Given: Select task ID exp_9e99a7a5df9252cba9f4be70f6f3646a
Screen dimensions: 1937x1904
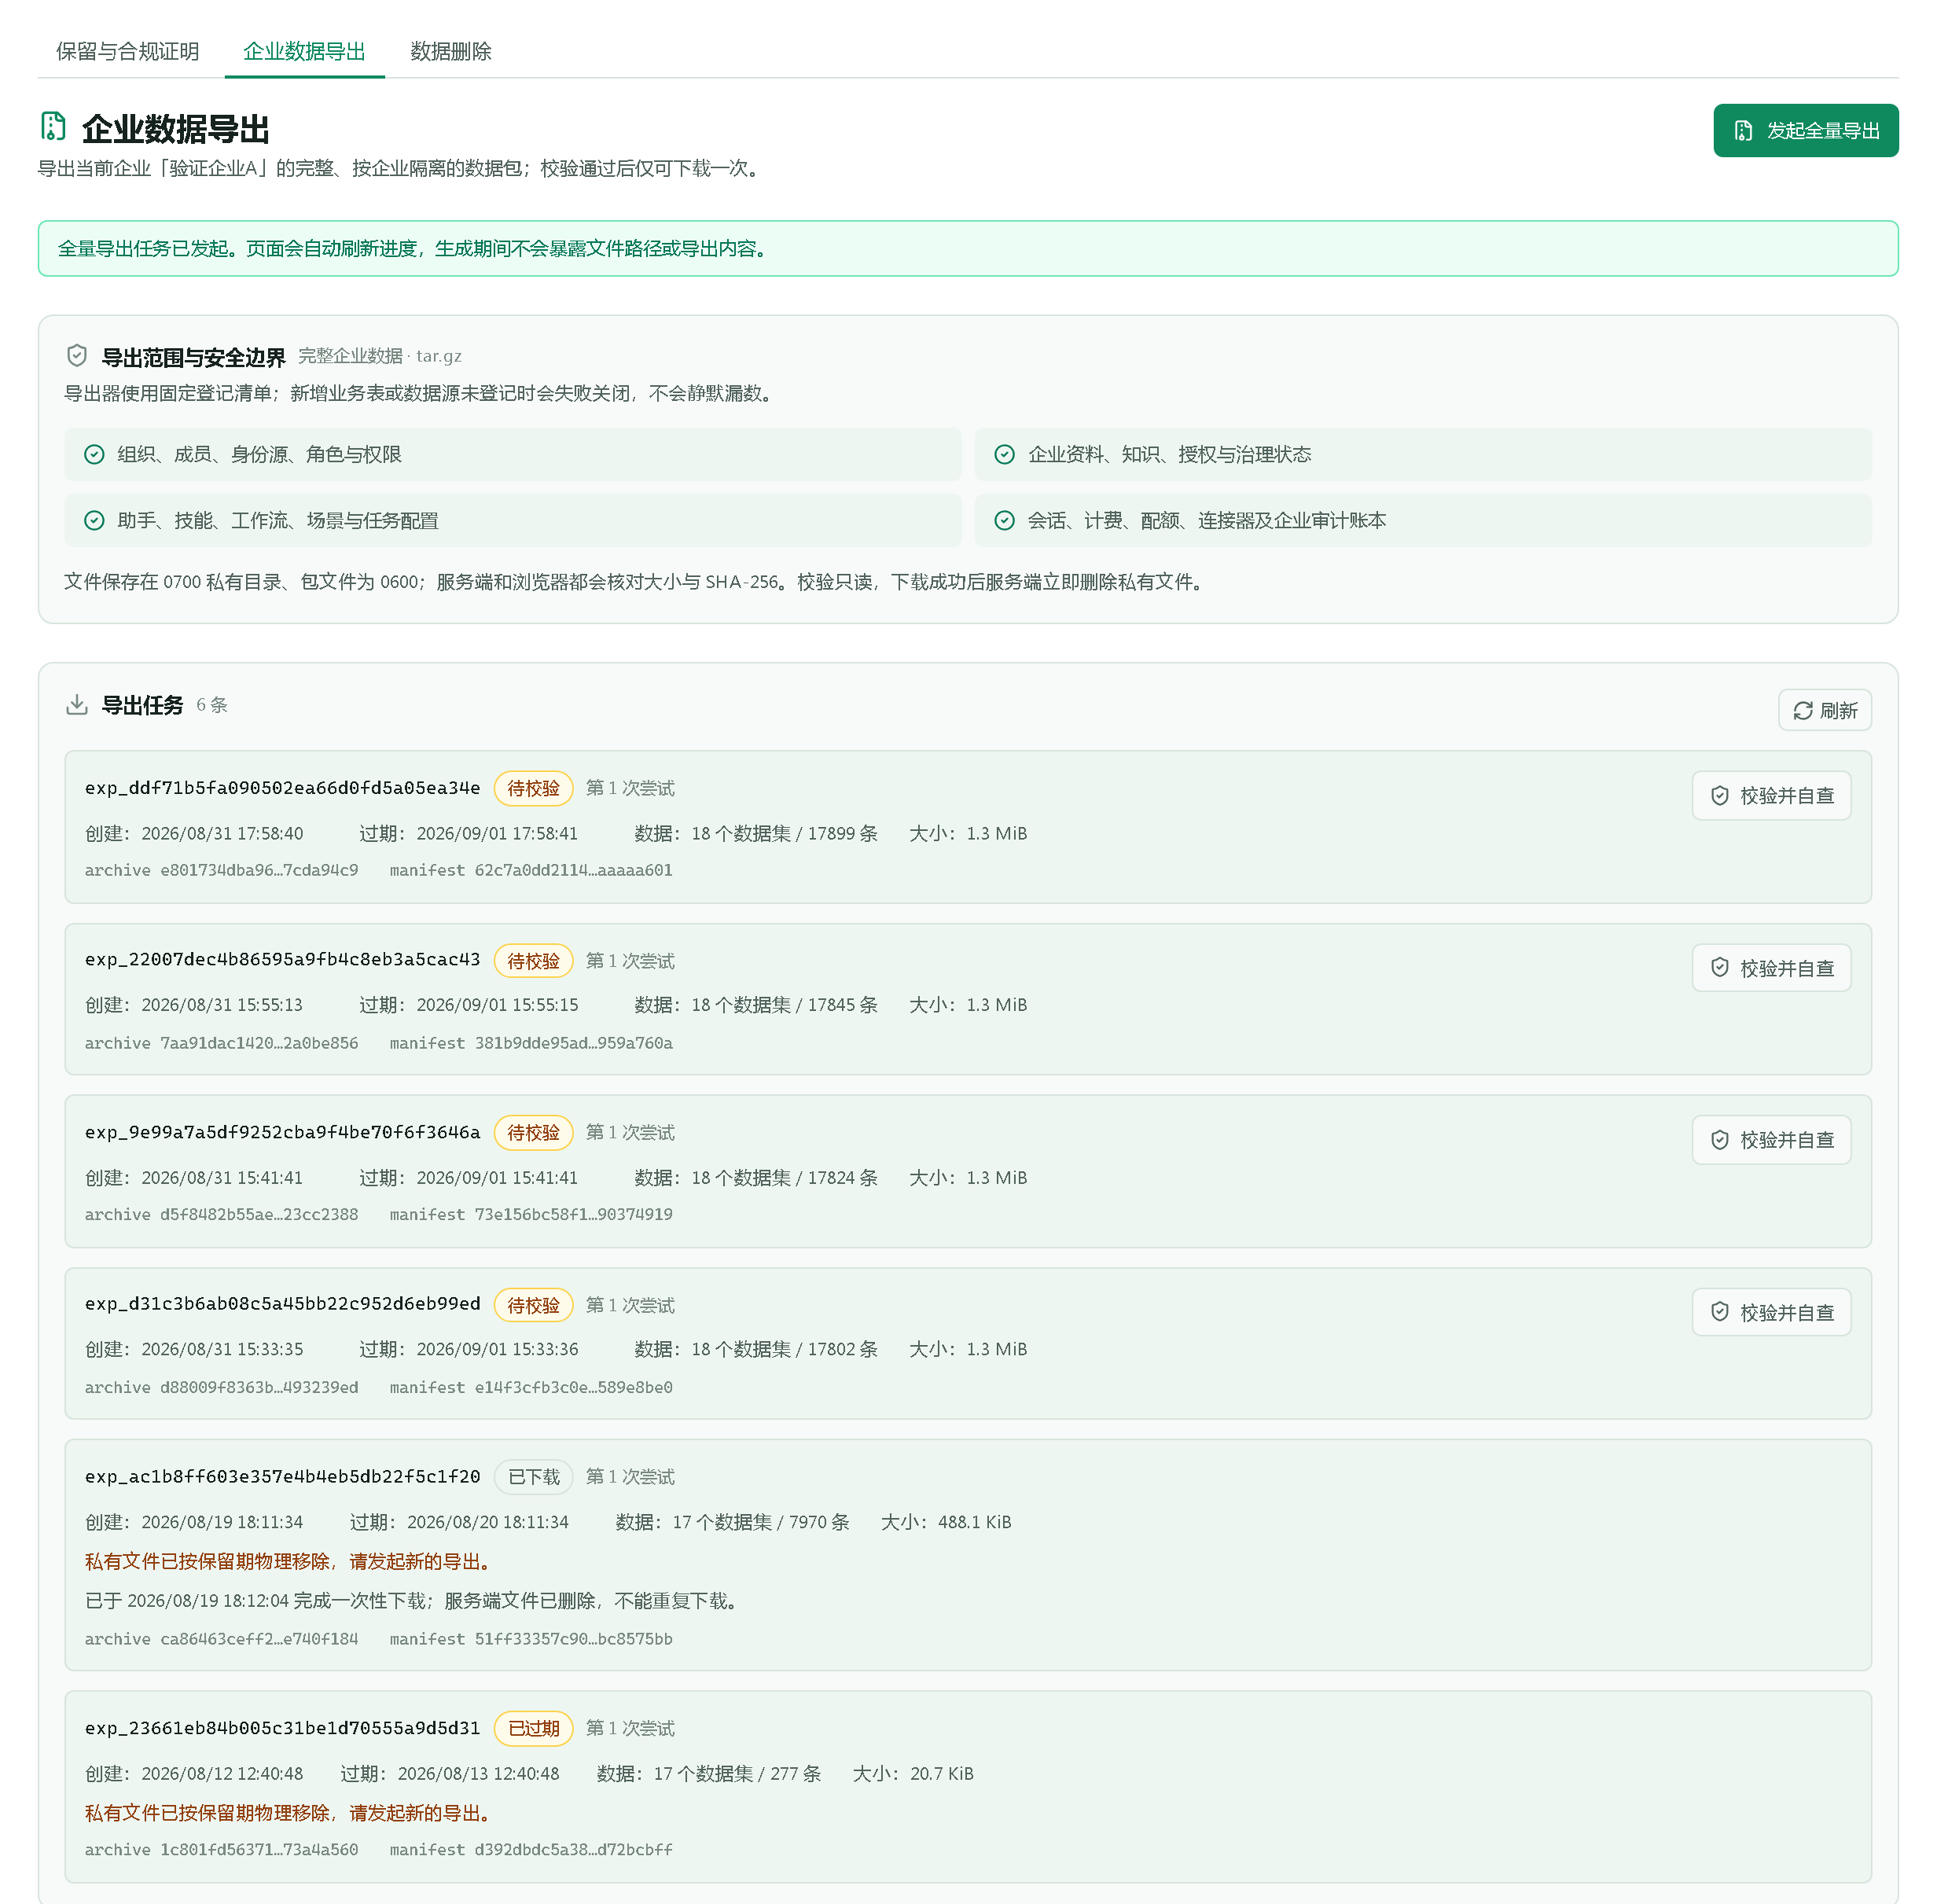Looking at the screenshot, I should (282, 1132).
